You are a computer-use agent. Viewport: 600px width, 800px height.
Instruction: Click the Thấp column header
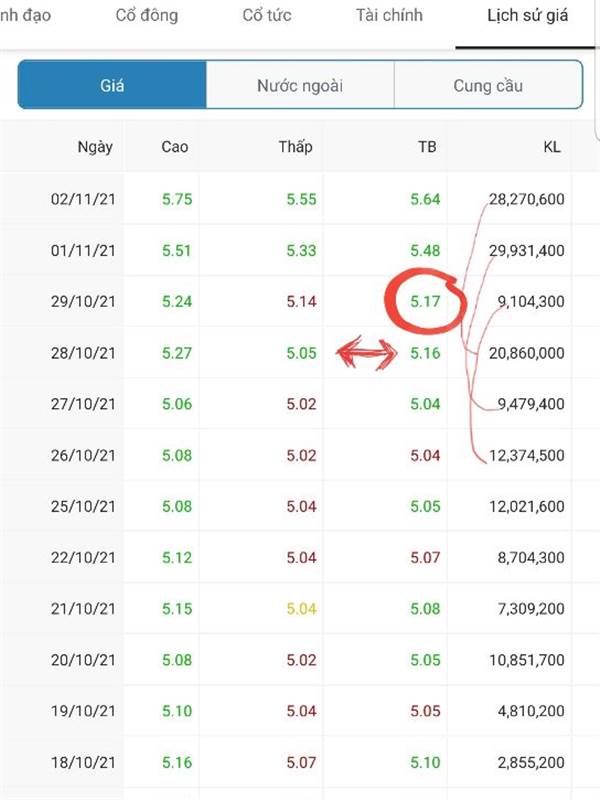coord(295,147)
